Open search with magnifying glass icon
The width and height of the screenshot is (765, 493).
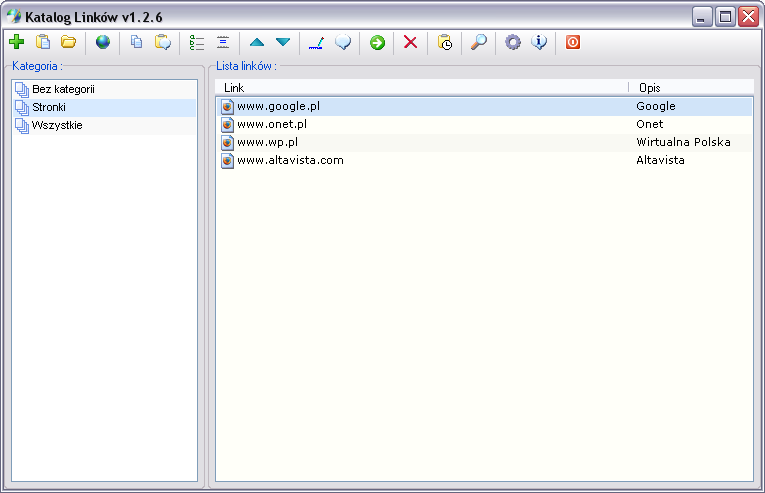(x=479, y=42)
